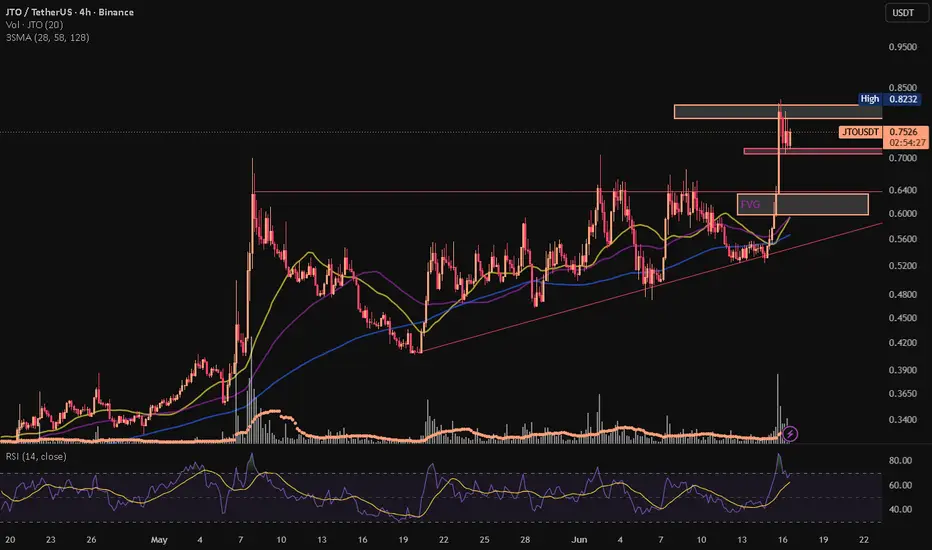The image size is (932, 550).
Task: Select the upper resistance zone rectangle near 0.82
Action: pos(778,112)
